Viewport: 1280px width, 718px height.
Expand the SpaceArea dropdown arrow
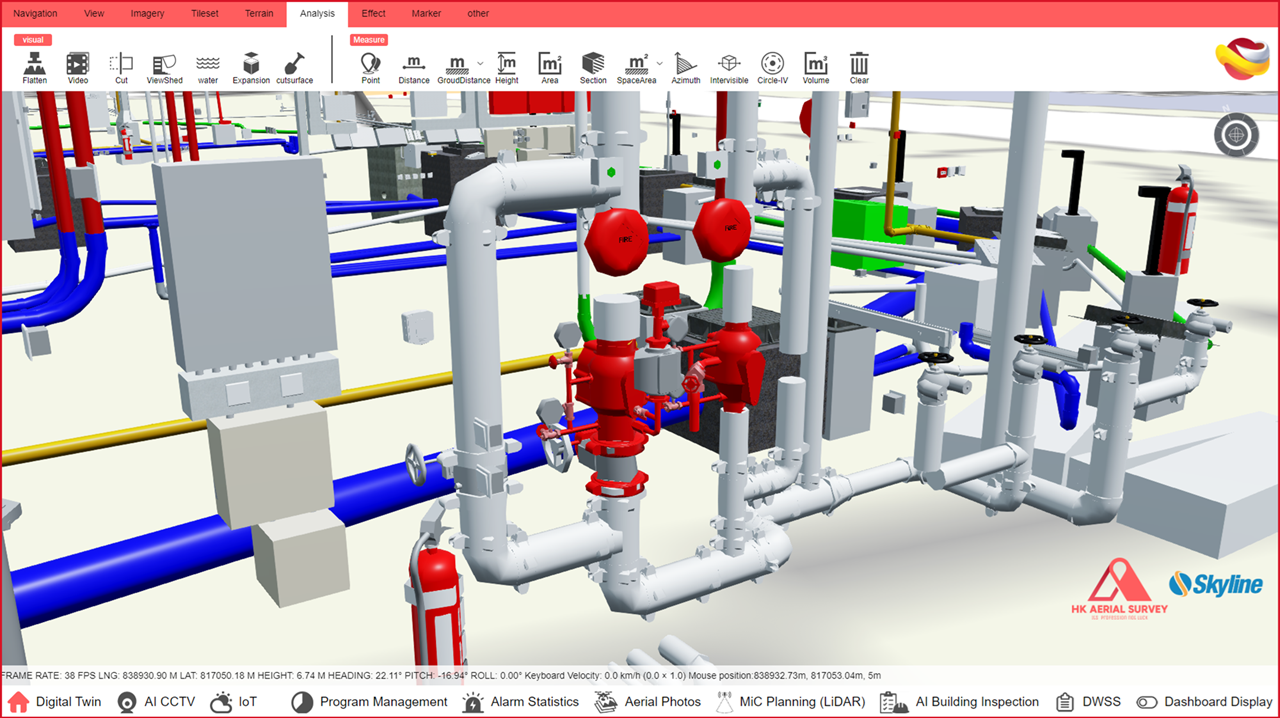click(x=659, y=63)
